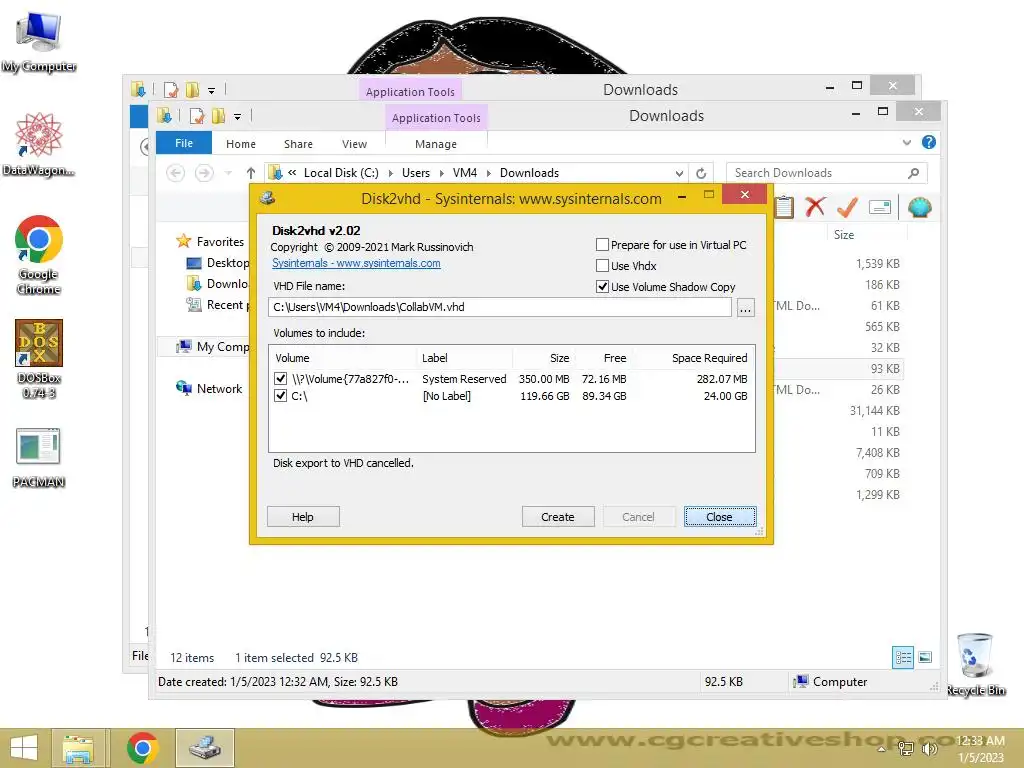1024x768 pixels.
Task: Click the rename icon in Explorer ribbon
Action: (x=880, y=207)
